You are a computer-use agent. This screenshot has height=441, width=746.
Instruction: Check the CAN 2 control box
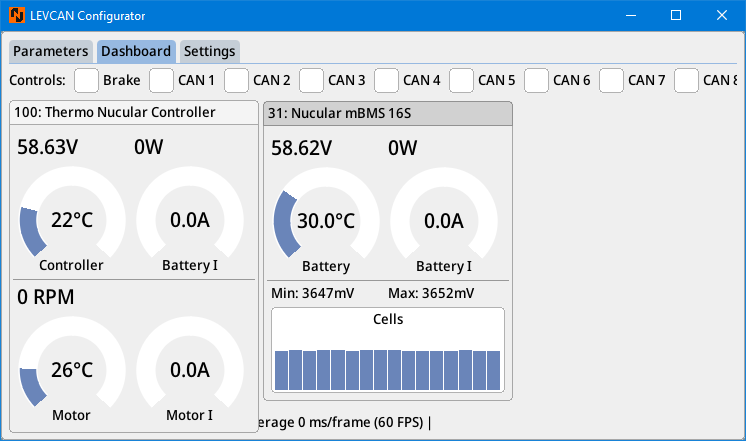[x=237, y=80]
